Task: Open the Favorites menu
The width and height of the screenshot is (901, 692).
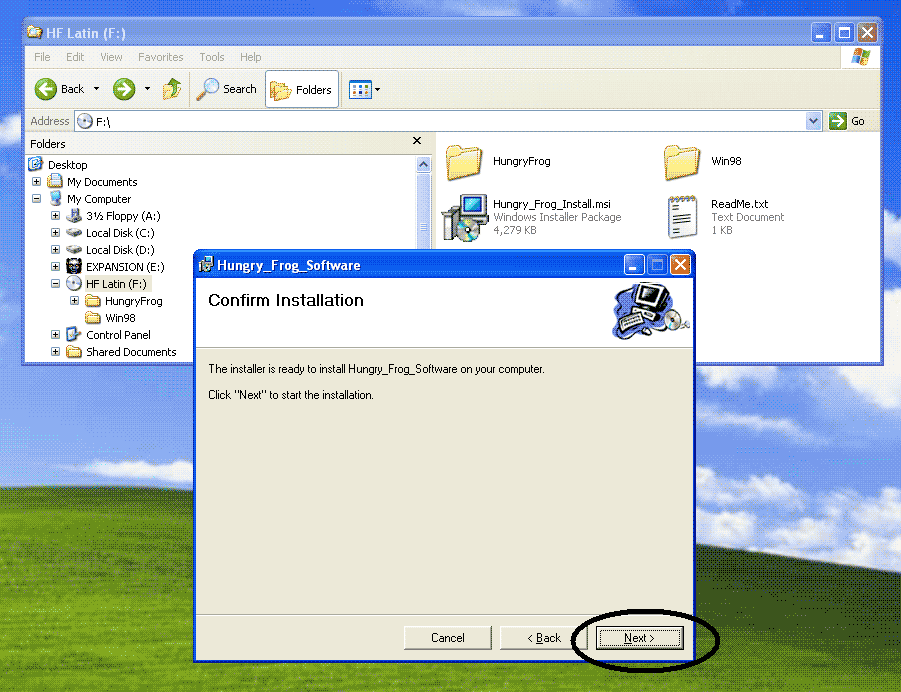Action: coord(160,57)
